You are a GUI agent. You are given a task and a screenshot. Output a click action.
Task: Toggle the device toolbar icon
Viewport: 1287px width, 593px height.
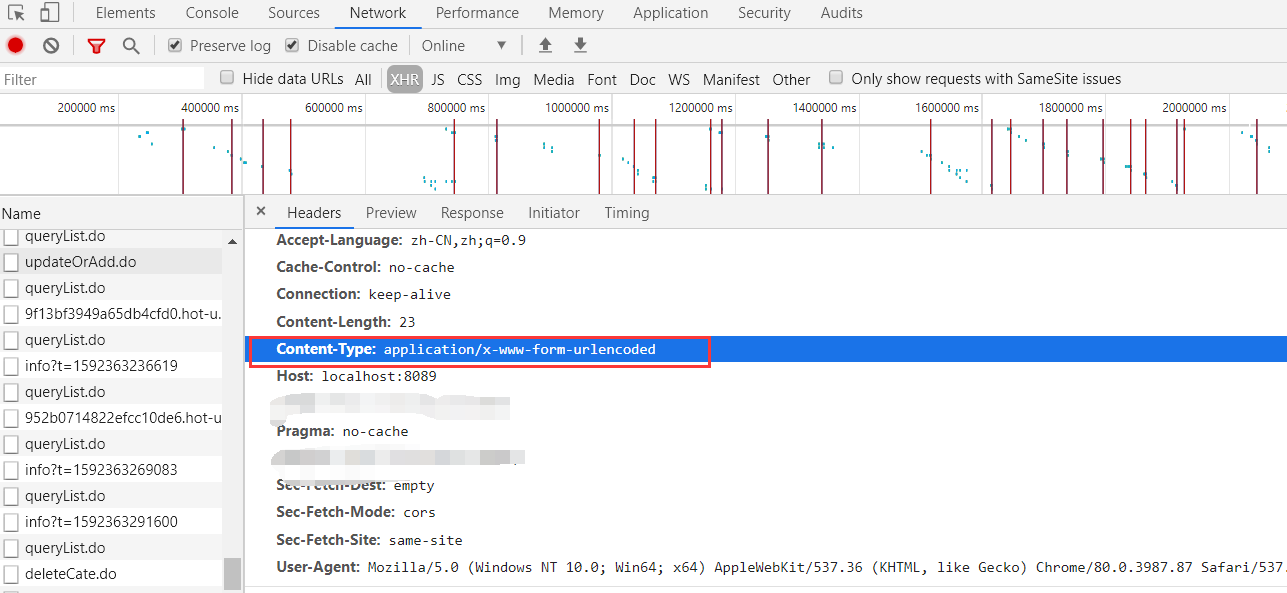(x=49, y=13)
